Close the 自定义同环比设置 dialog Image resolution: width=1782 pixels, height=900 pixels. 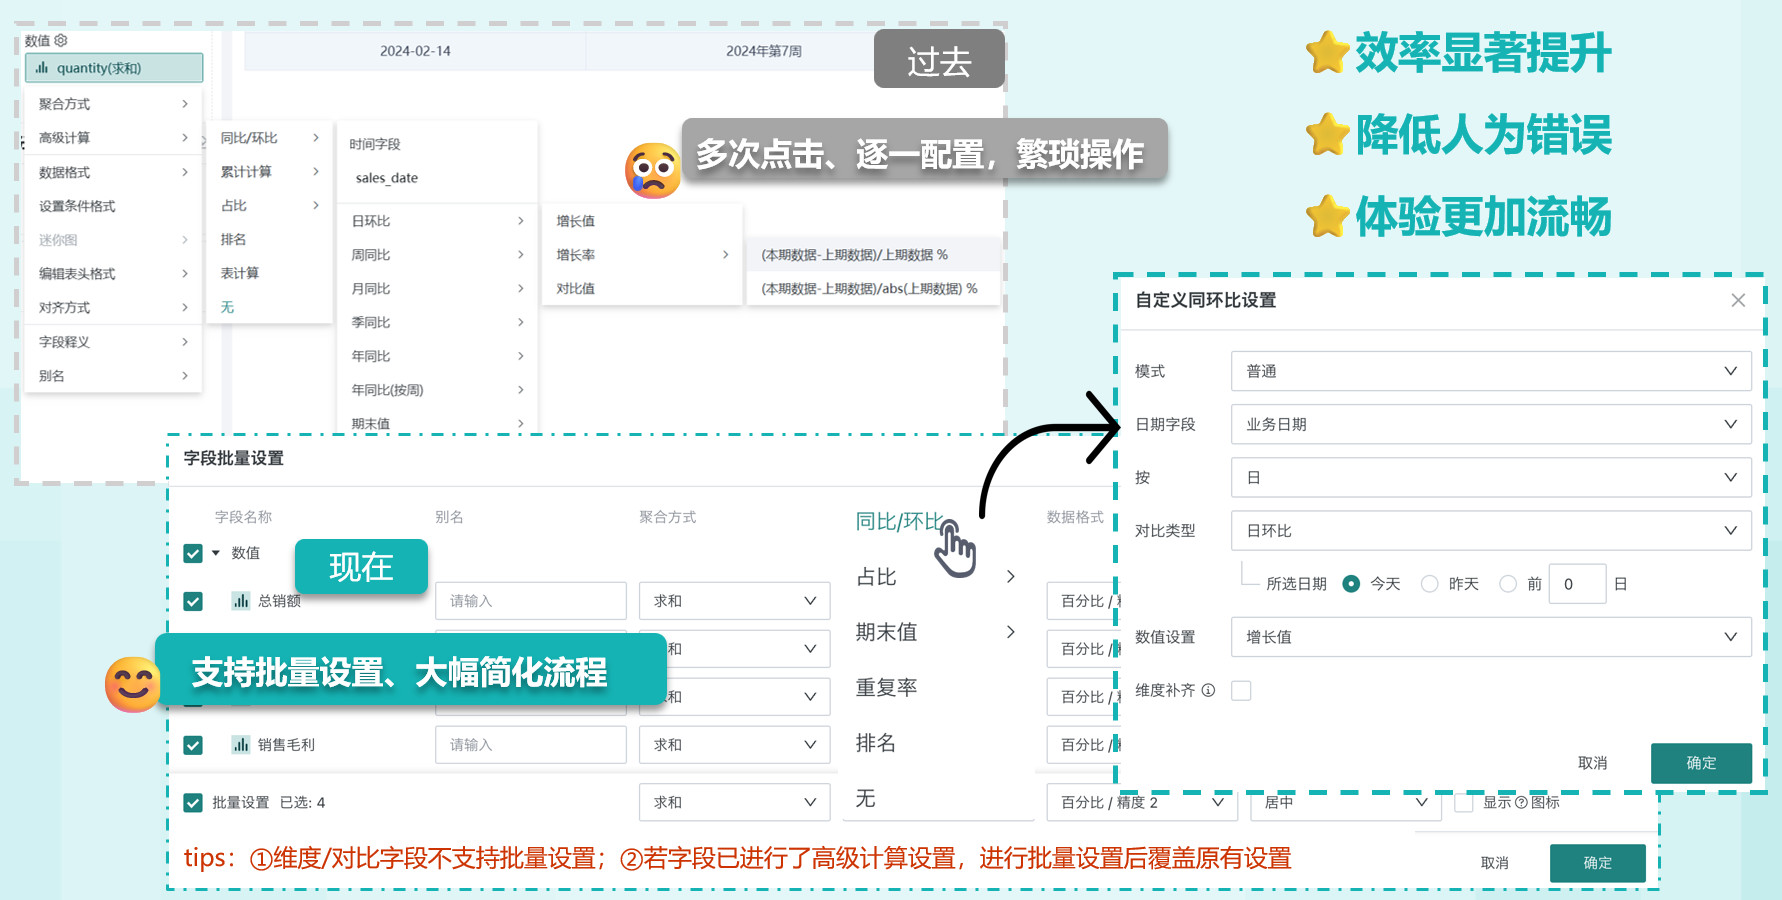[1738, 300]
